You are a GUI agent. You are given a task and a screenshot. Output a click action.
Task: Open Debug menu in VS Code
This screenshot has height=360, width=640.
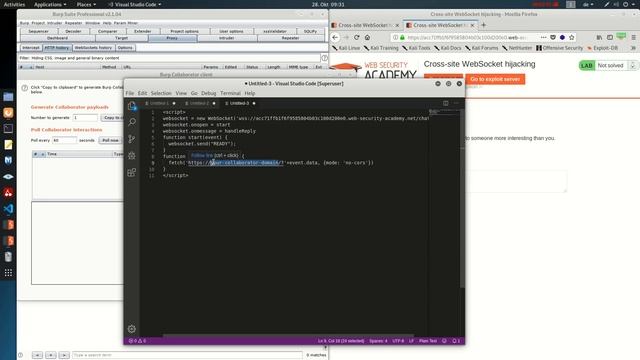tap(209, 93)
